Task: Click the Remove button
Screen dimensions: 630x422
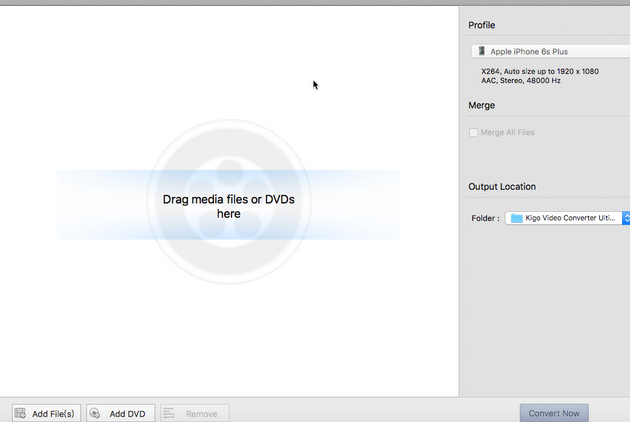Action: coord(195,413)
